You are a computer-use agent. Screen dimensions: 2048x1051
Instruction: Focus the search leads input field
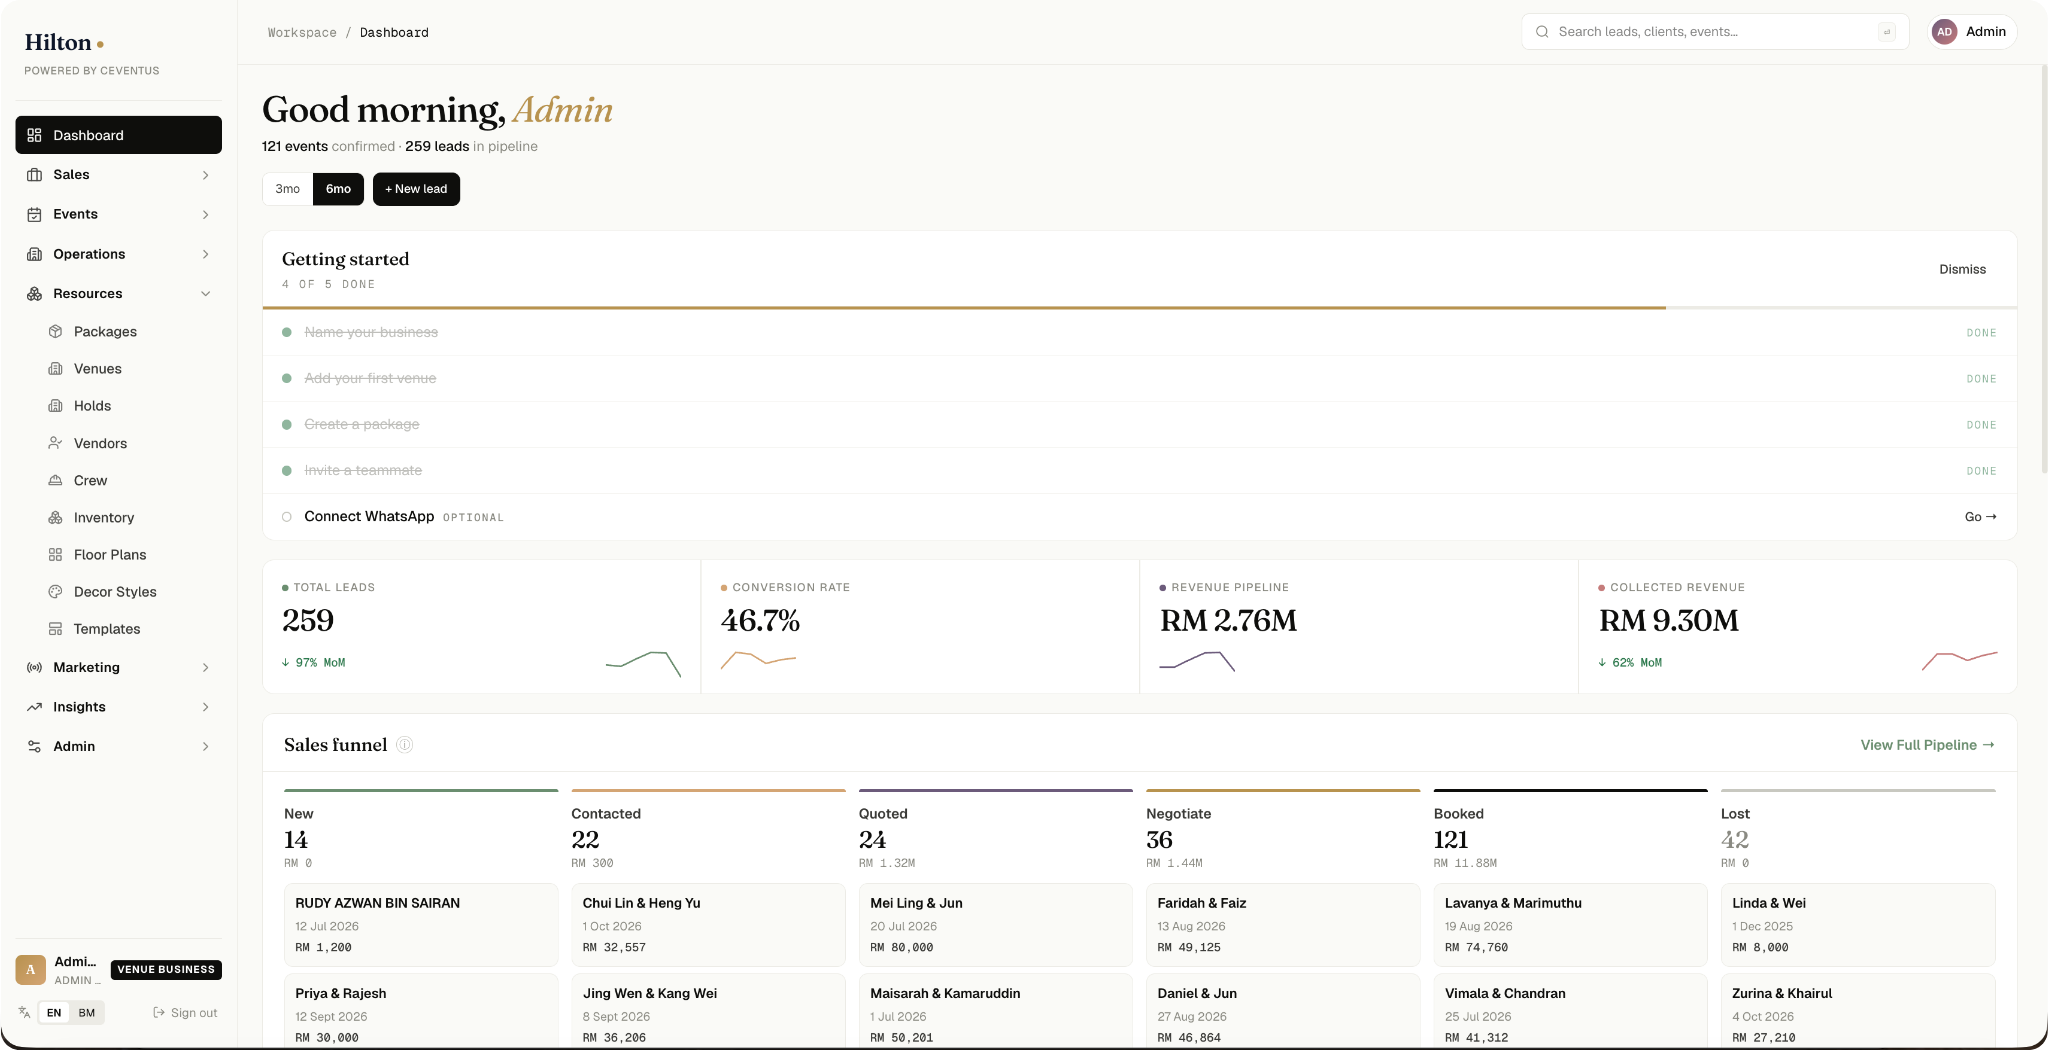point(1715,32)
